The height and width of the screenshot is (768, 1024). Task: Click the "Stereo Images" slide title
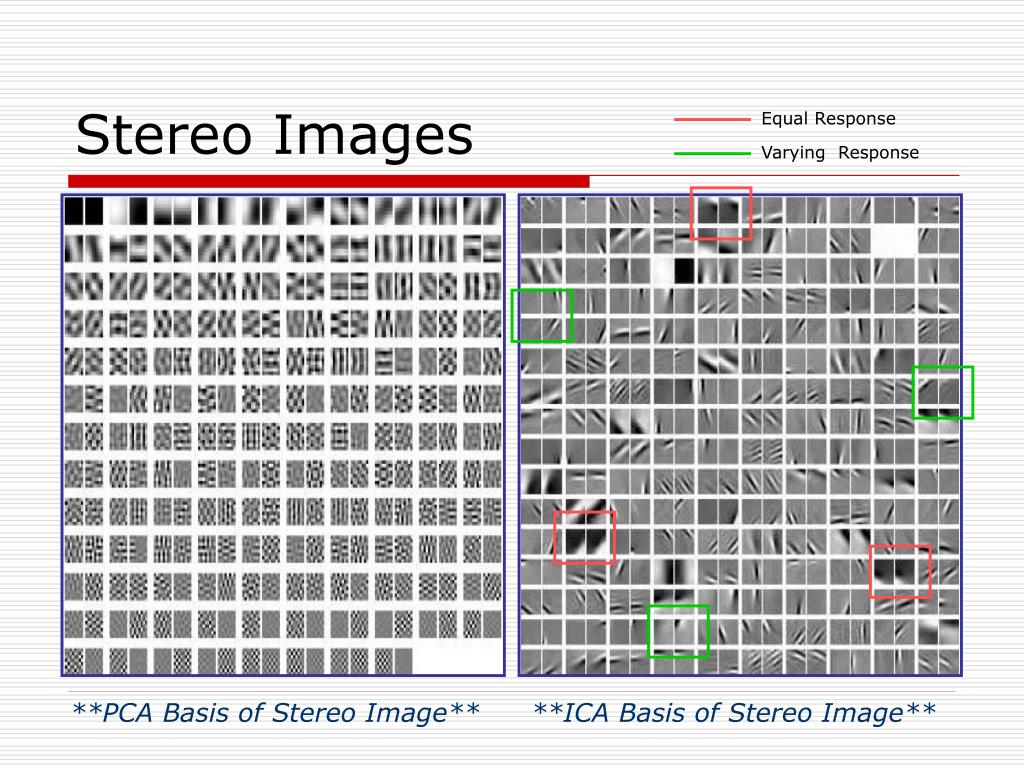pos(274,135)
